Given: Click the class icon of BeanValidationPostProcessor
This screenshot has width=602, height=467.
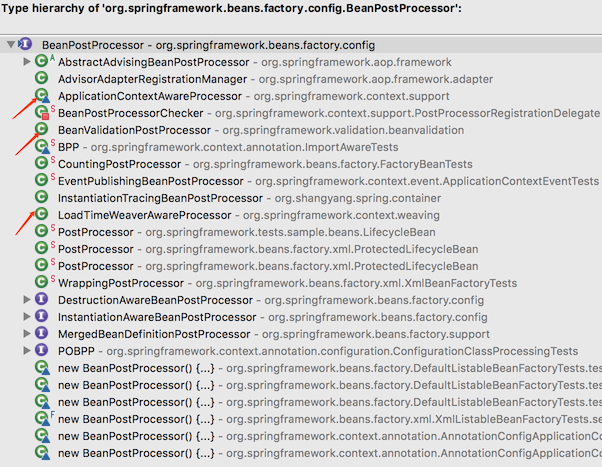Looking at the screenshot, I should (x=42, y=130).
